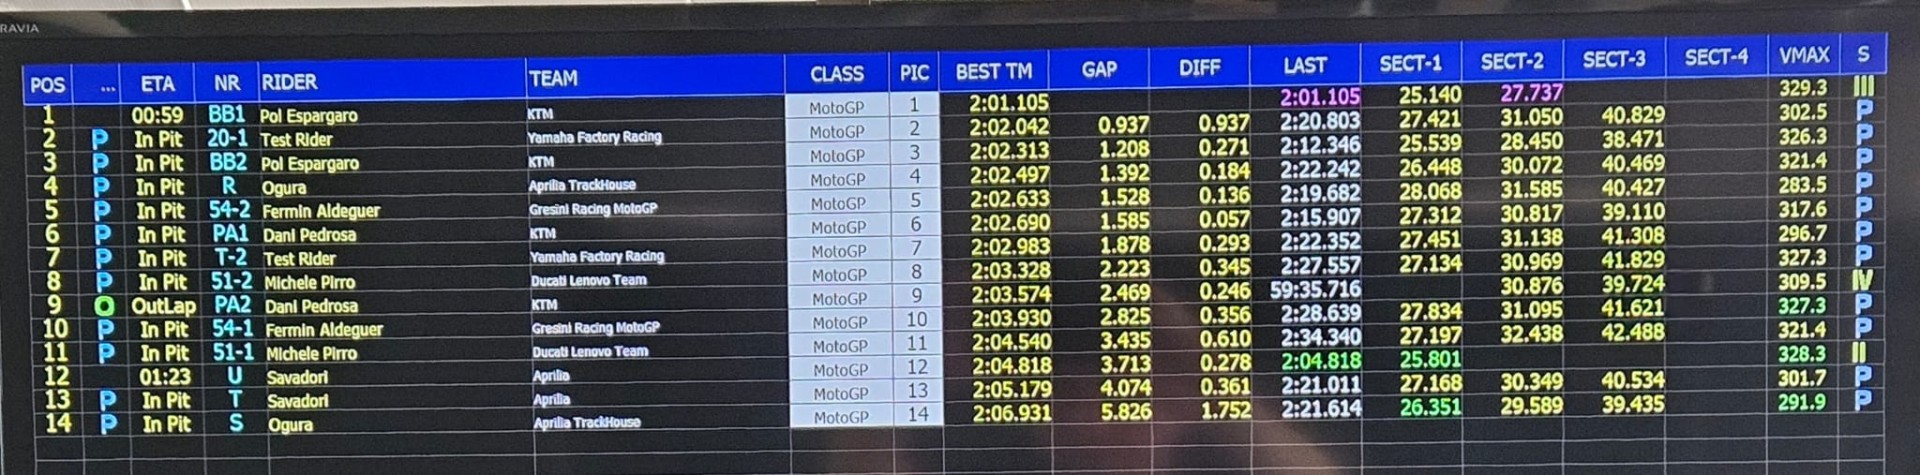This screenshot has height=475, width=1920.
Task: Sort by the POS column header
Action: pos(47,85)
